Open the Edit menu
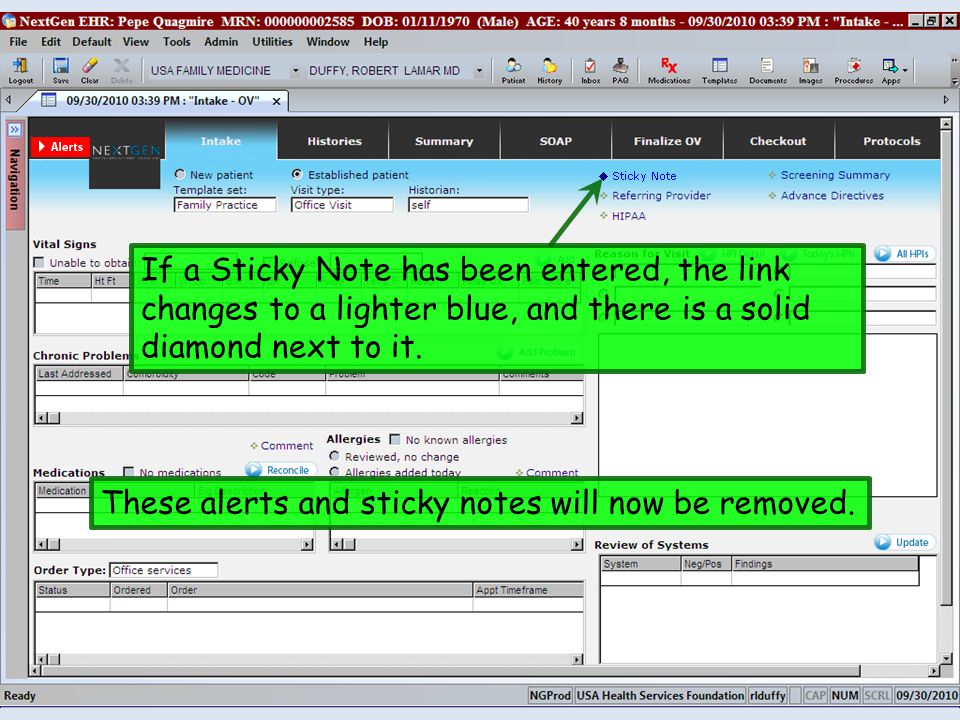 click(x=51, y=42)
